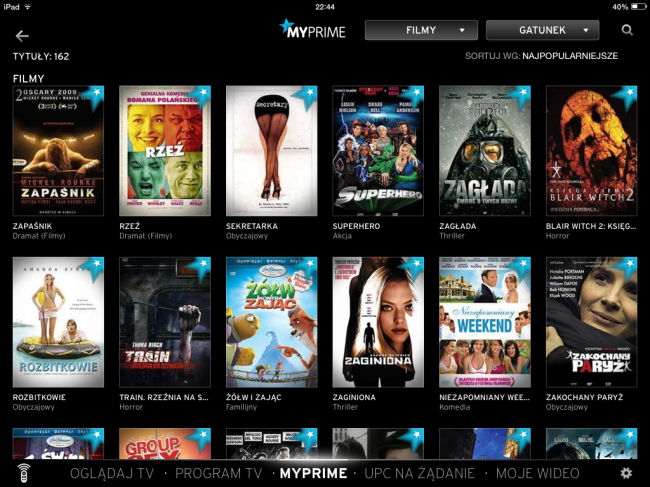This screenshot has width=650, height=487.
Task: Select the ZAKOCHANY PARYŻ title text
Action: (585, 397)
